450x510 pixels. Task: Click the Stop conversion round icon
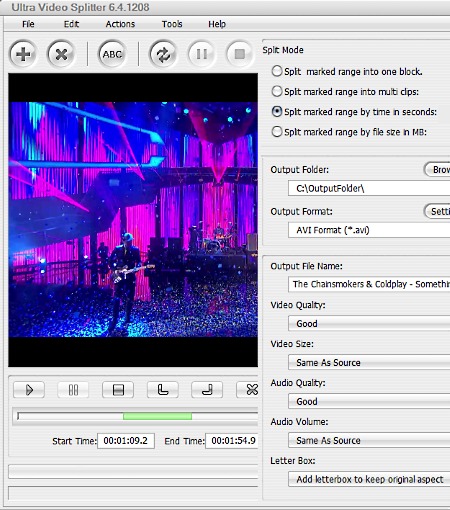(x=240, y=54)
